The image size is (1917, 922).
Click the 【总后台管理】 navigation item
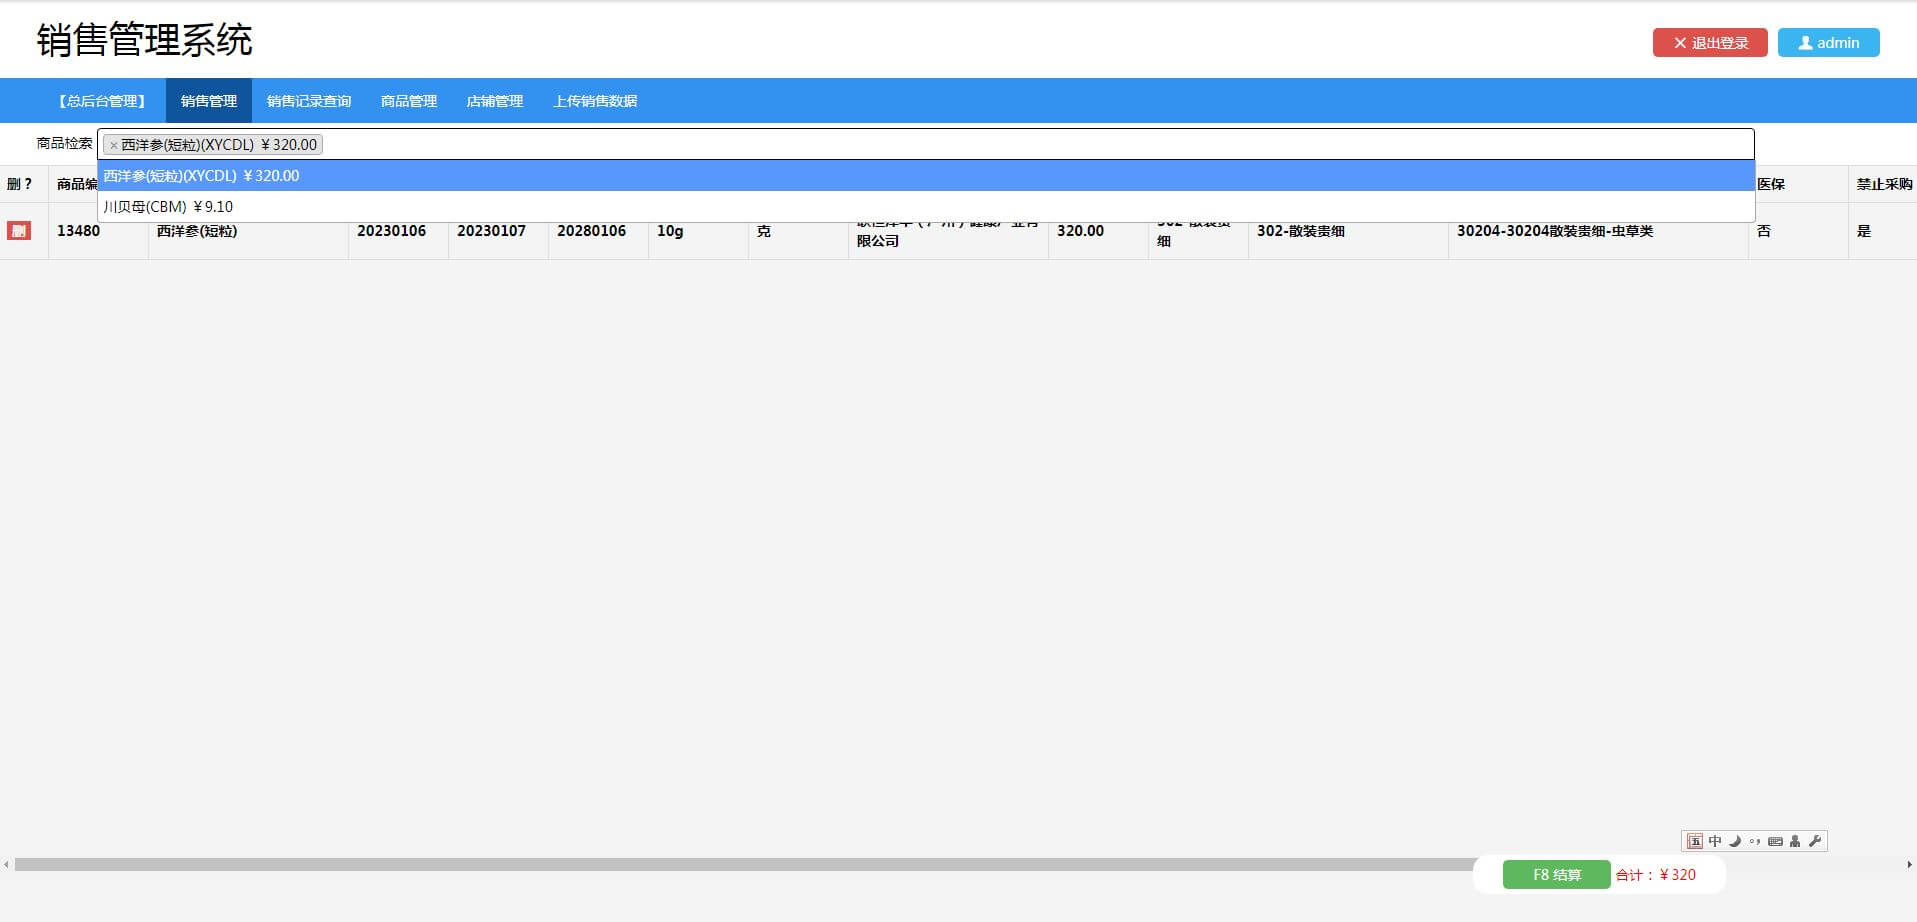(x=102, y=101)
